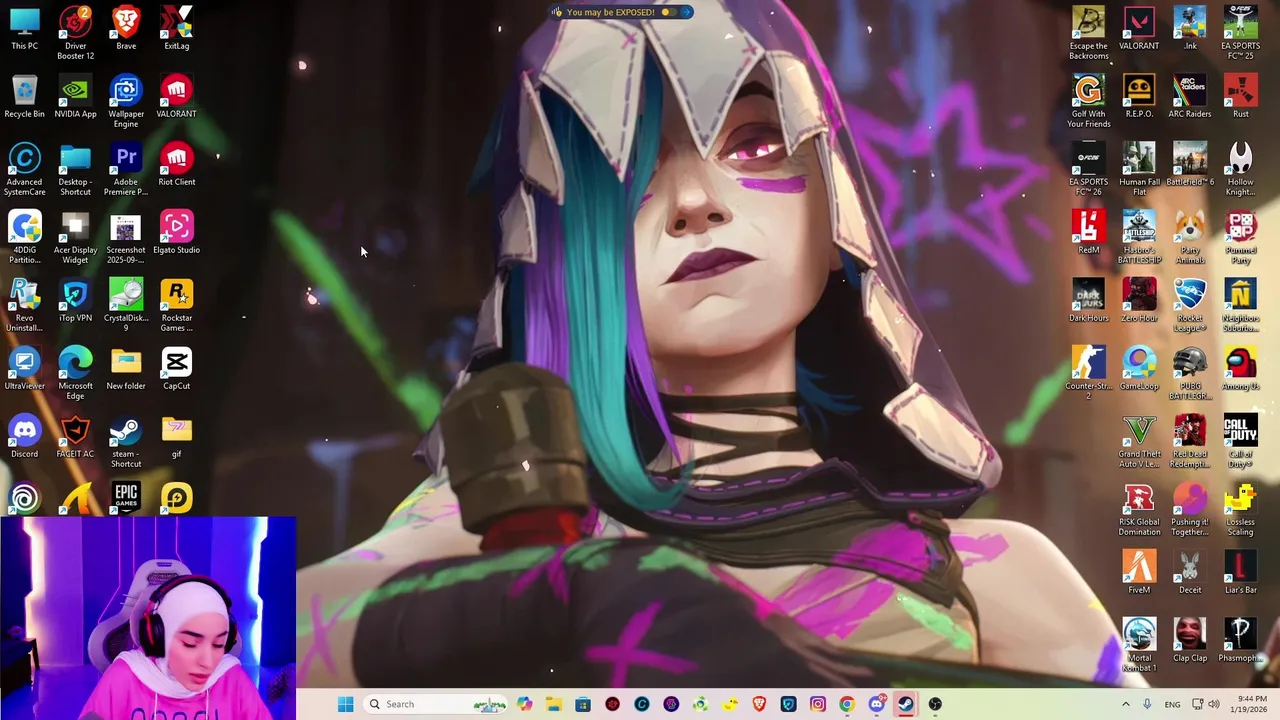Show hidden system tray icons
The image size is (1280, 720).
[1125, 704]
